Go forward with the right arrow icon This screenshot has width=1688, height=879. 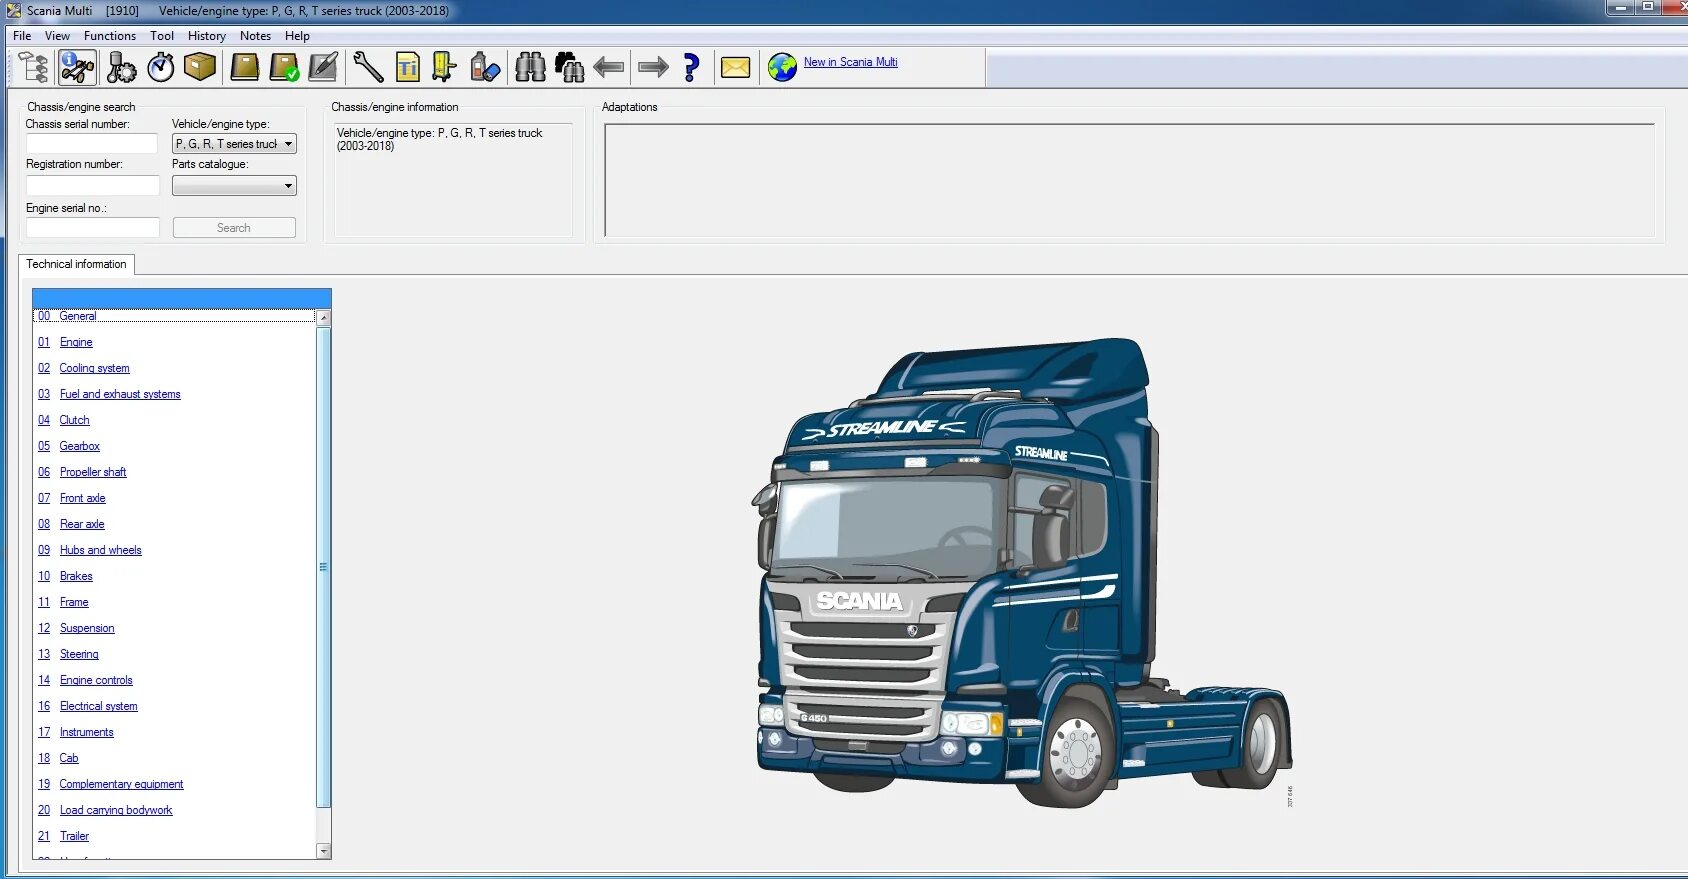653,67
